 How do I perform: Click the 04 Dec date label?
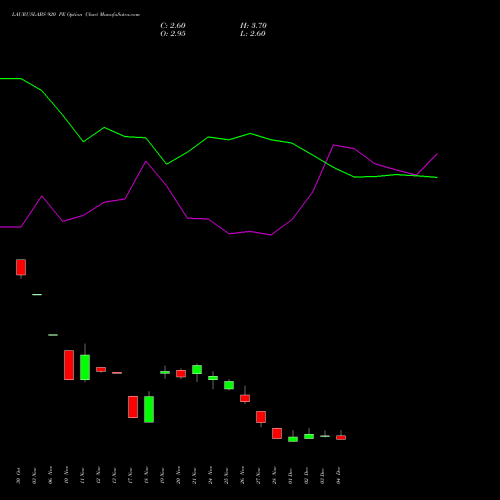coord(338,476)
